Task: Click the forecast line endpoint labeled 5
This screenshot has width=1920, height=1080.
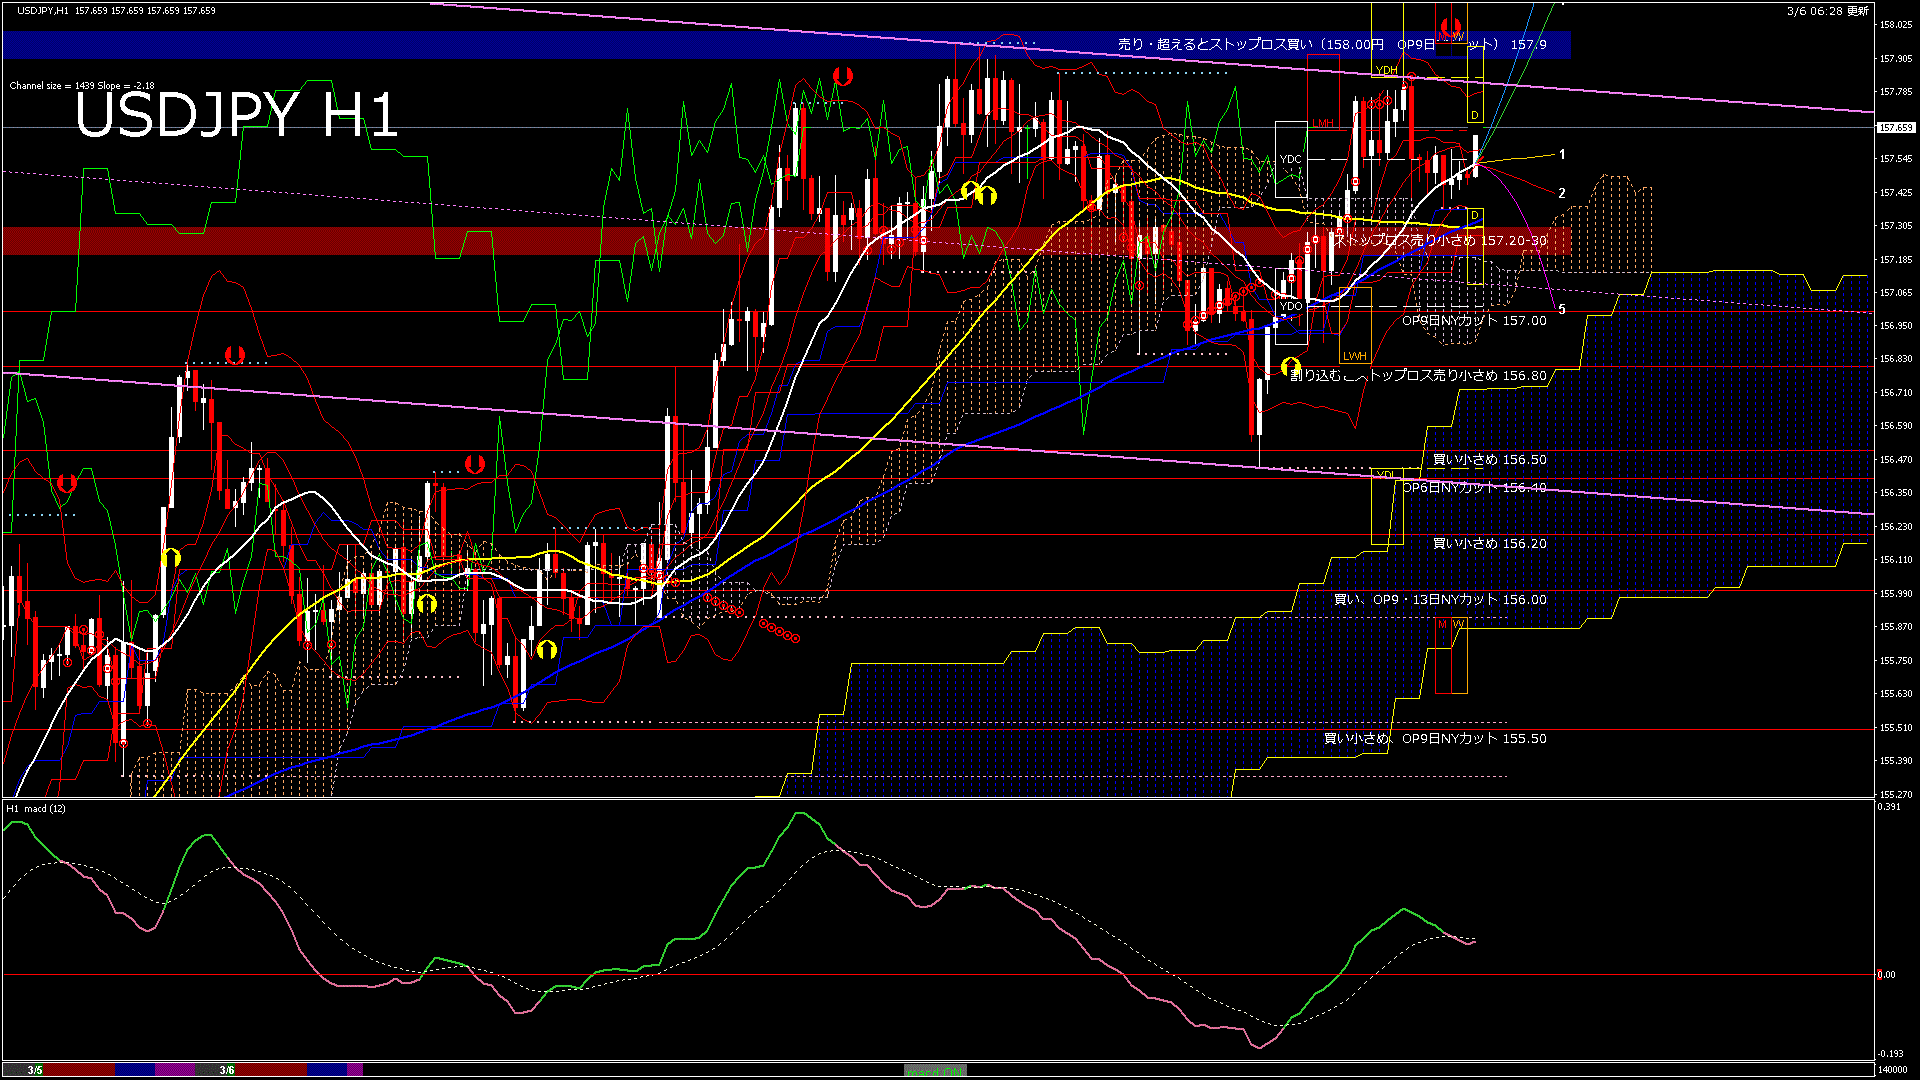Action: tap(1562, 310)
